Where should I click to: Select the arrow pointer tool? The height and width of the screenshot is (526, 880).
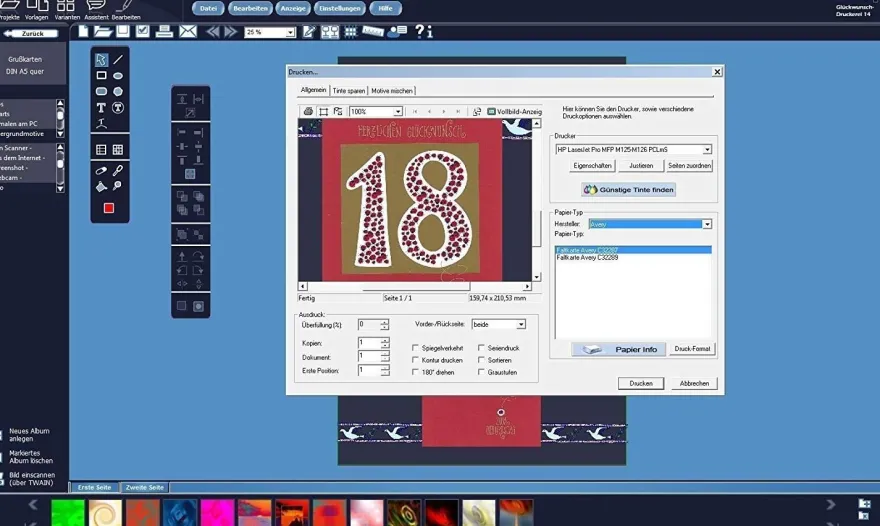101,60
